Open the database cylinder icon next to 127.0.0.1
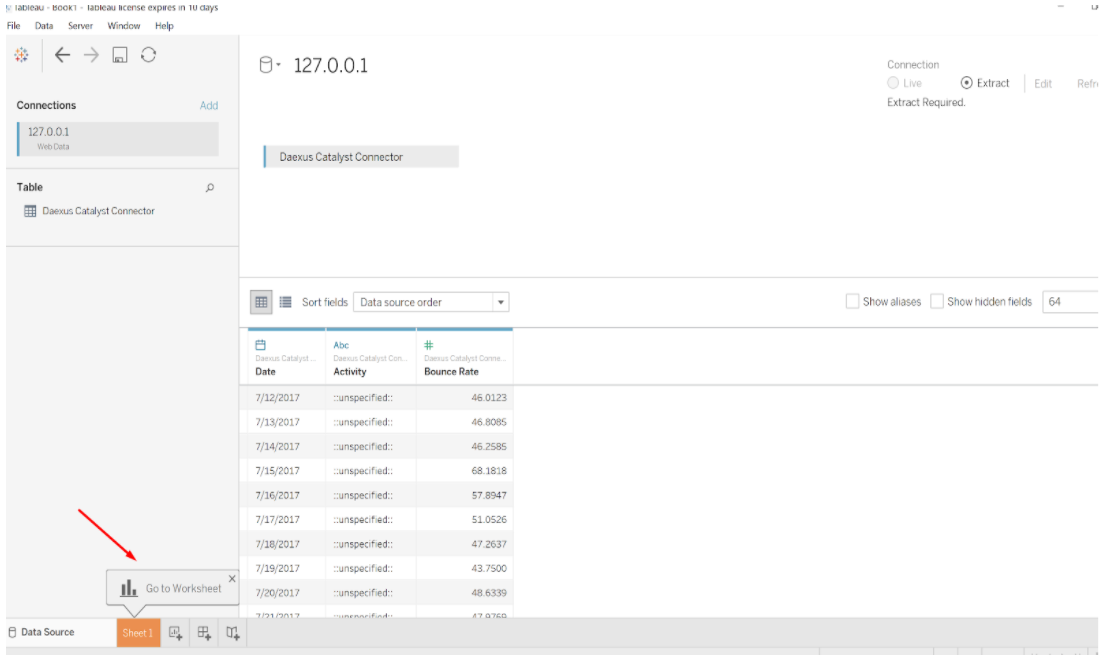This screenshot has height=660, width=1118. coord(265,65)
